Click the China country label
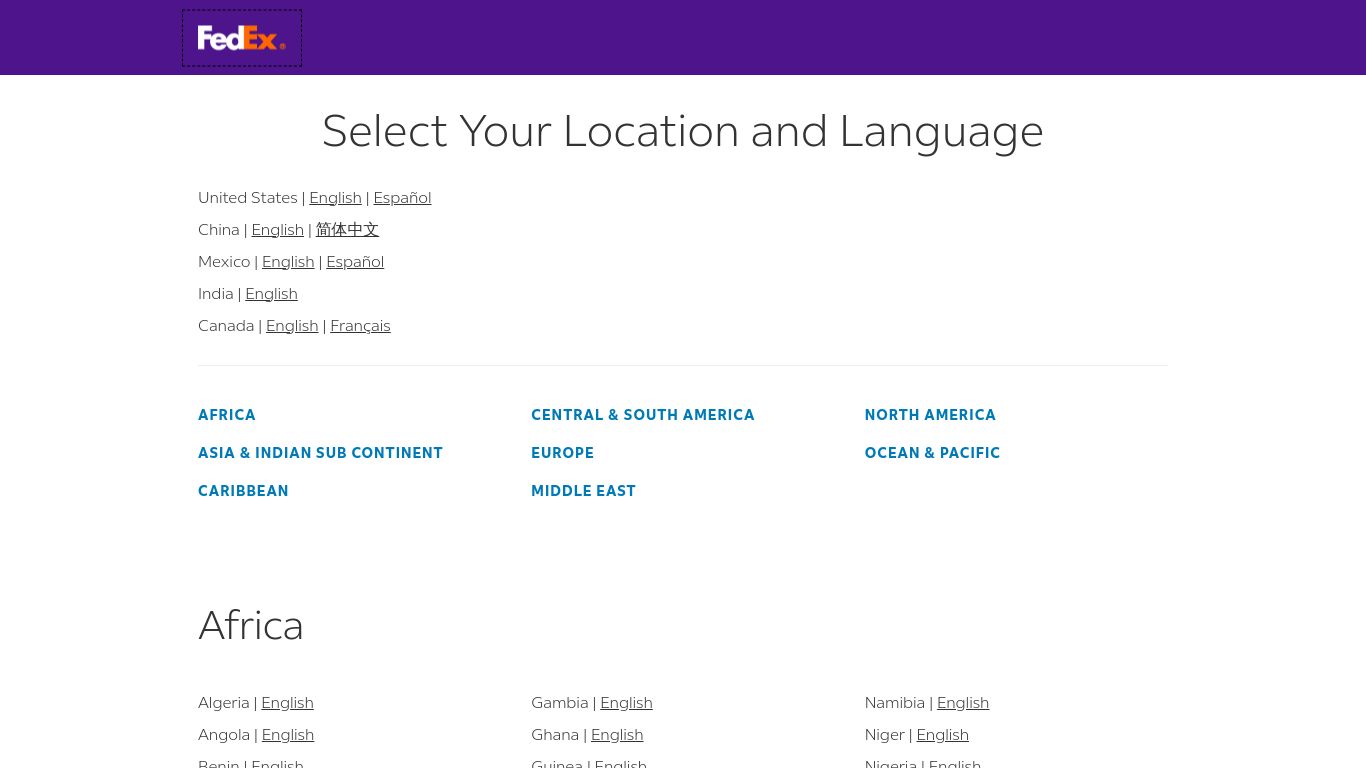1366x768 pixels. pos(219,230)
